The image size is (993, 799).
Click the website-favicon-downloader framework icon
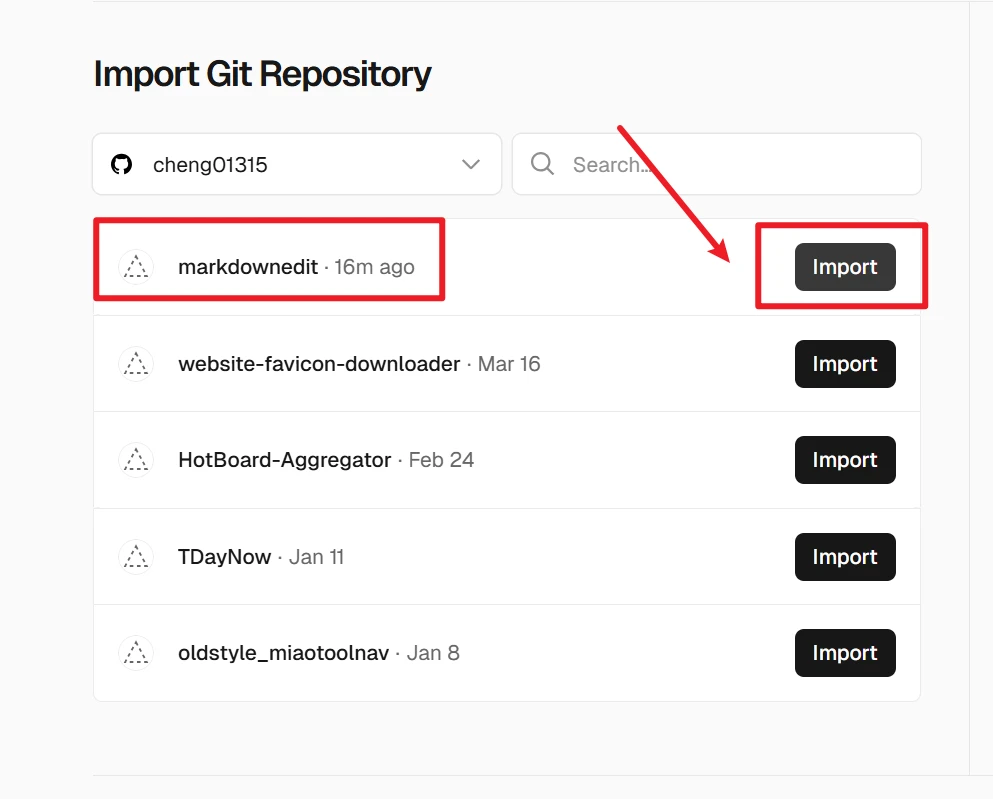click(x=136, y=364)
